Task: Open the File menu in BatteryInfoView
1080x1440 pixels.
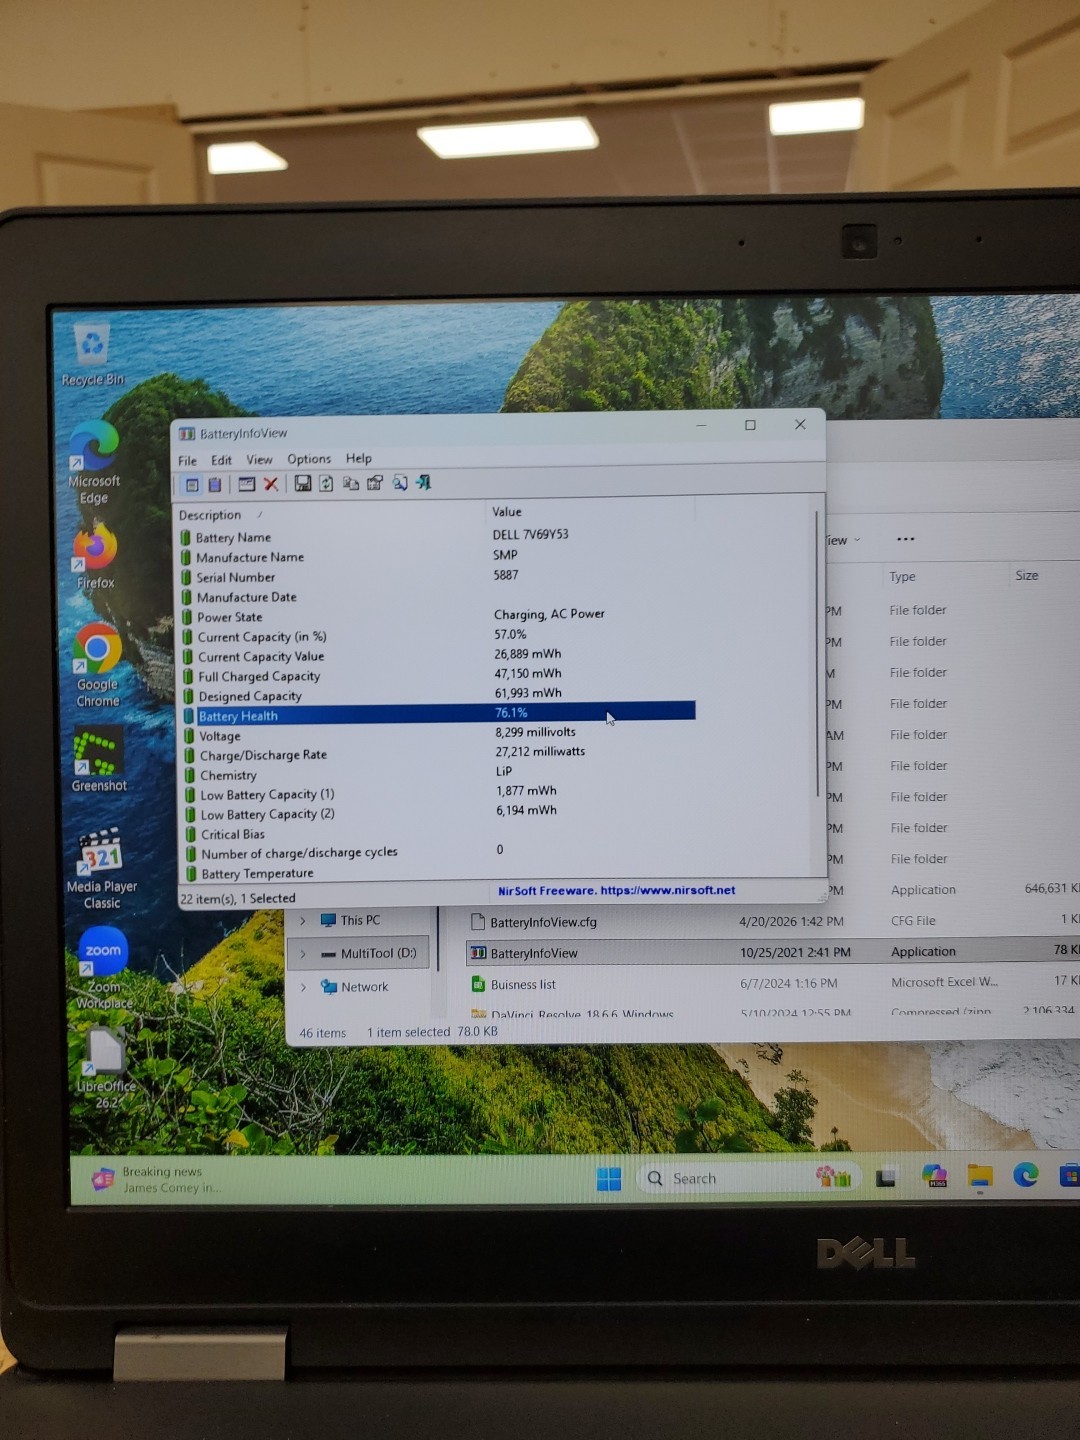Action: coord(187,461)
